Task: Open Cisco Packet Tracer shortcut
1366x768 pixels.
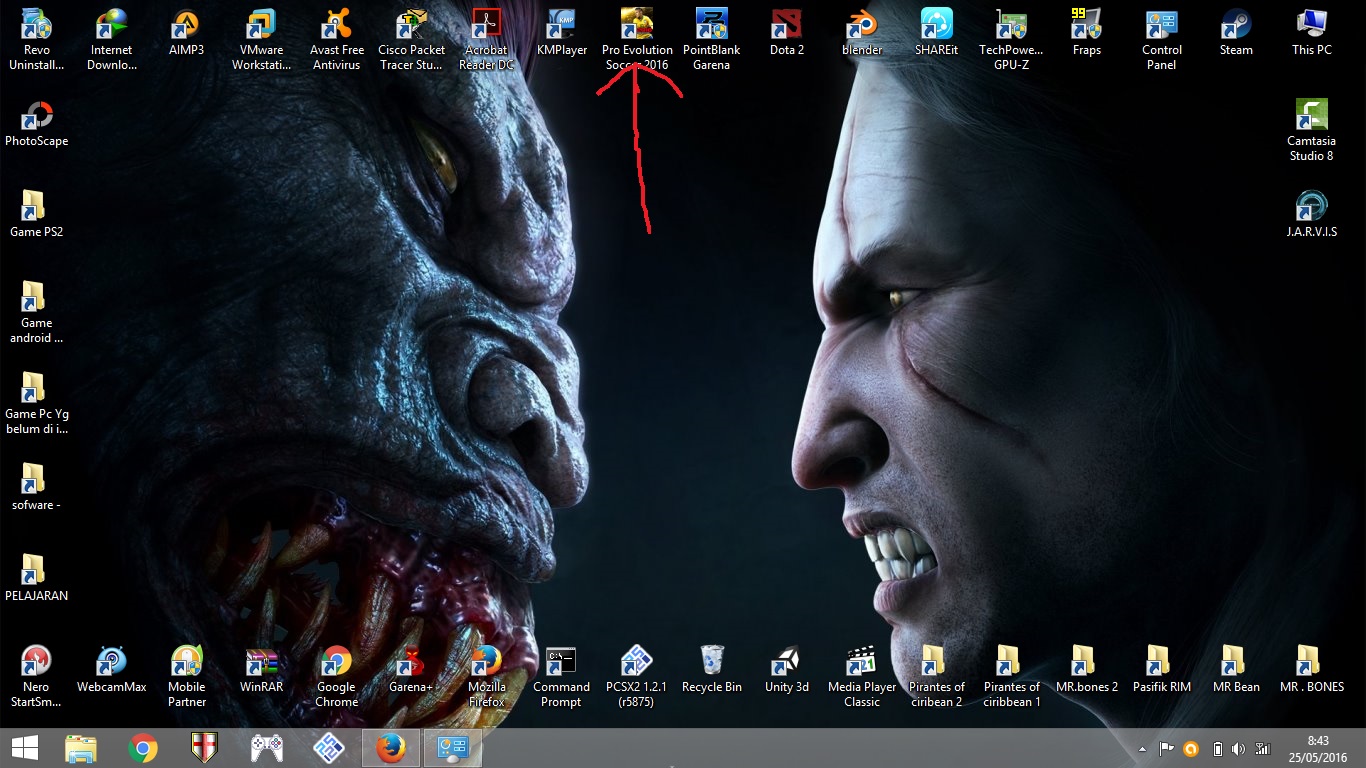Action: (x=411, y=40)
